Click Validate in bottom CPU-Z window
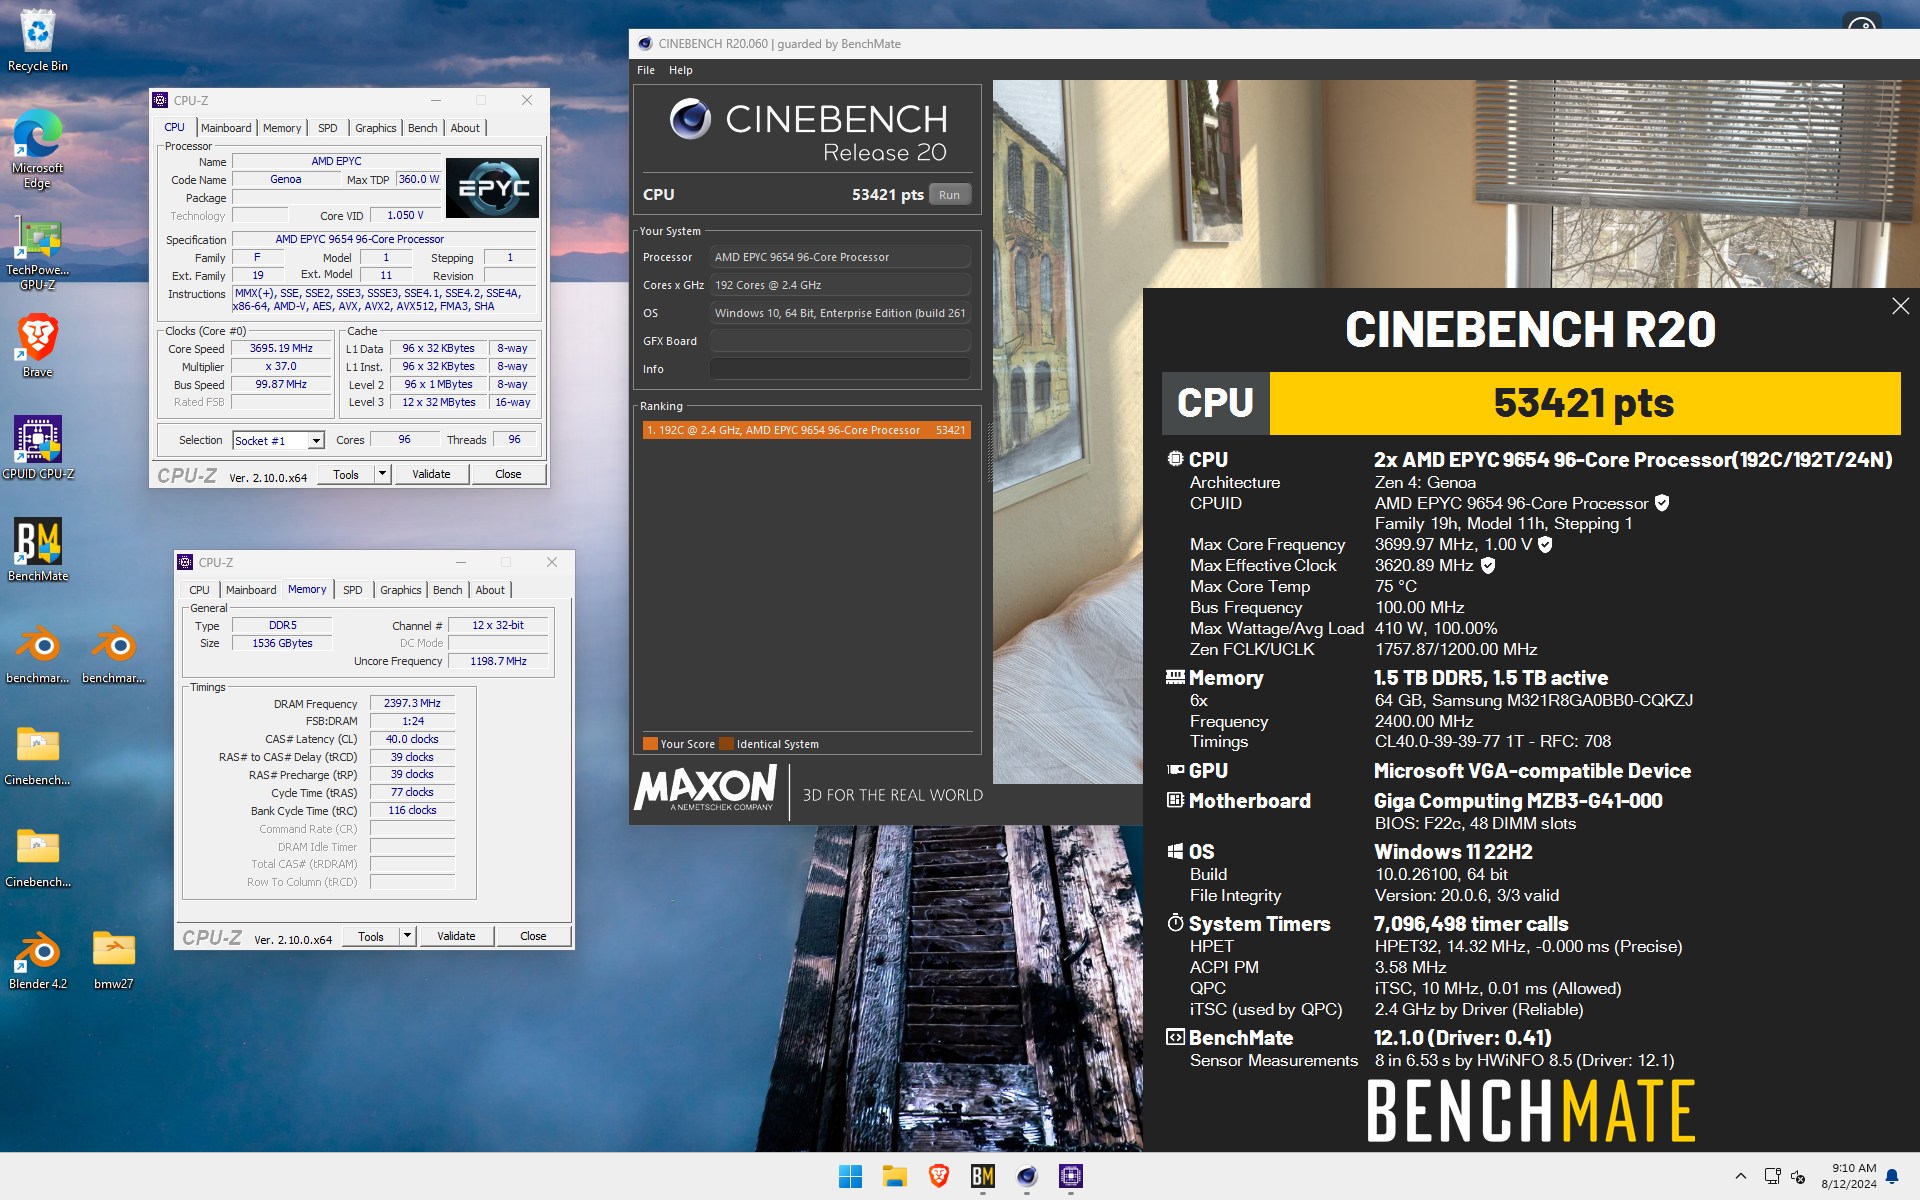Screen dimensions: 1920x1200 (456, 936)
